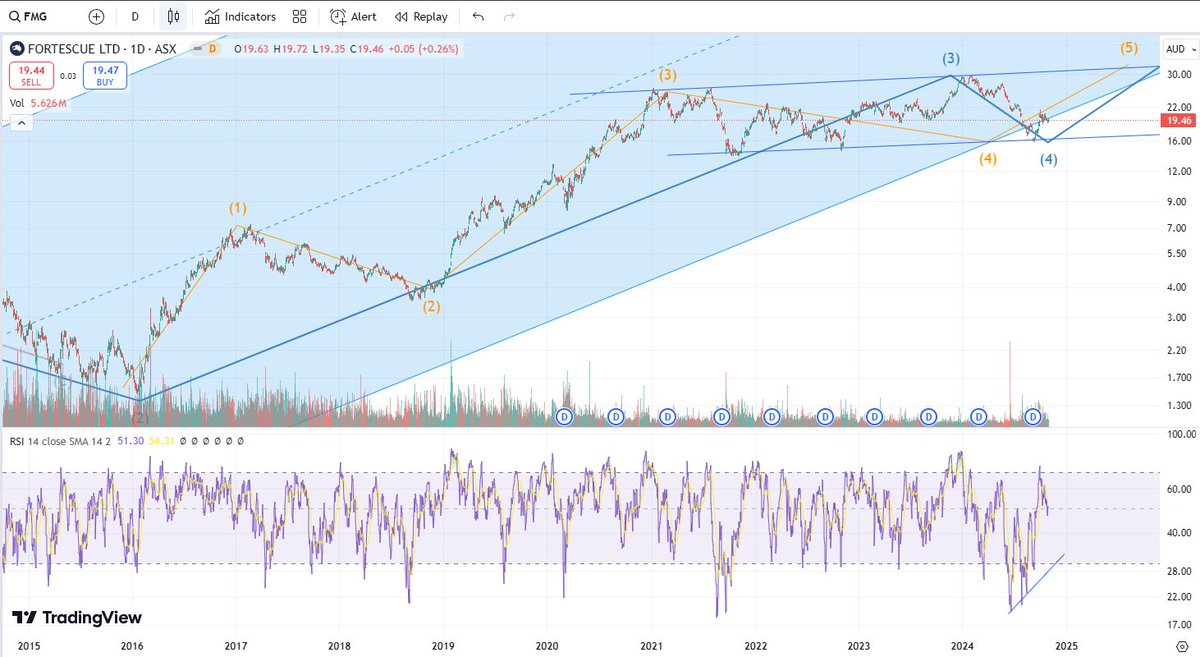Start bar Replay mode

click(x=422, y=16)
